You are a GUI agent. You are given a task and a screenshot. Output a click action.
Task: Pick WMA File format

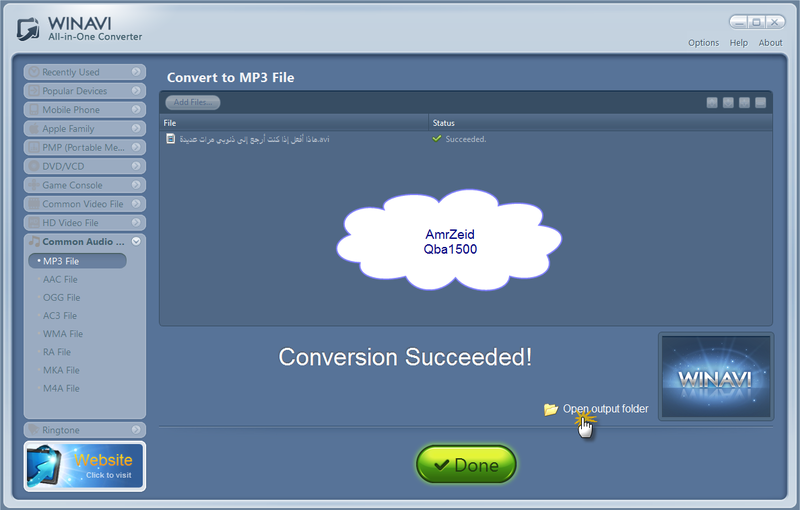pos(63,334)
